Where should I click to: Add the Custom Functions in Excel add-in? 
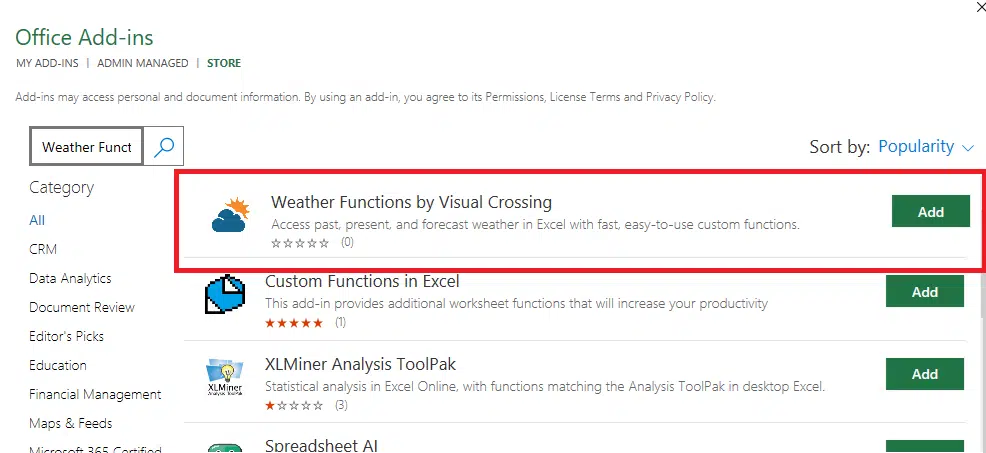[x=924, y=292]
